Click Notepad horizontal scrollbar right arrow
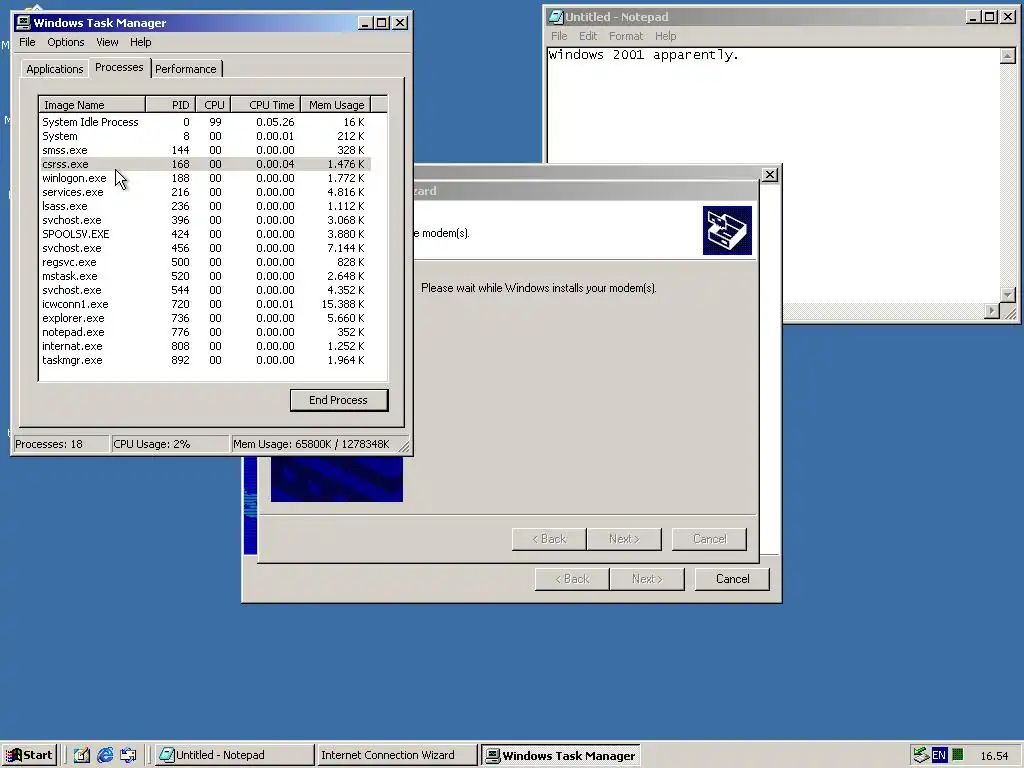This screenshot has height=768, width=1024. (x=992, y=312)
